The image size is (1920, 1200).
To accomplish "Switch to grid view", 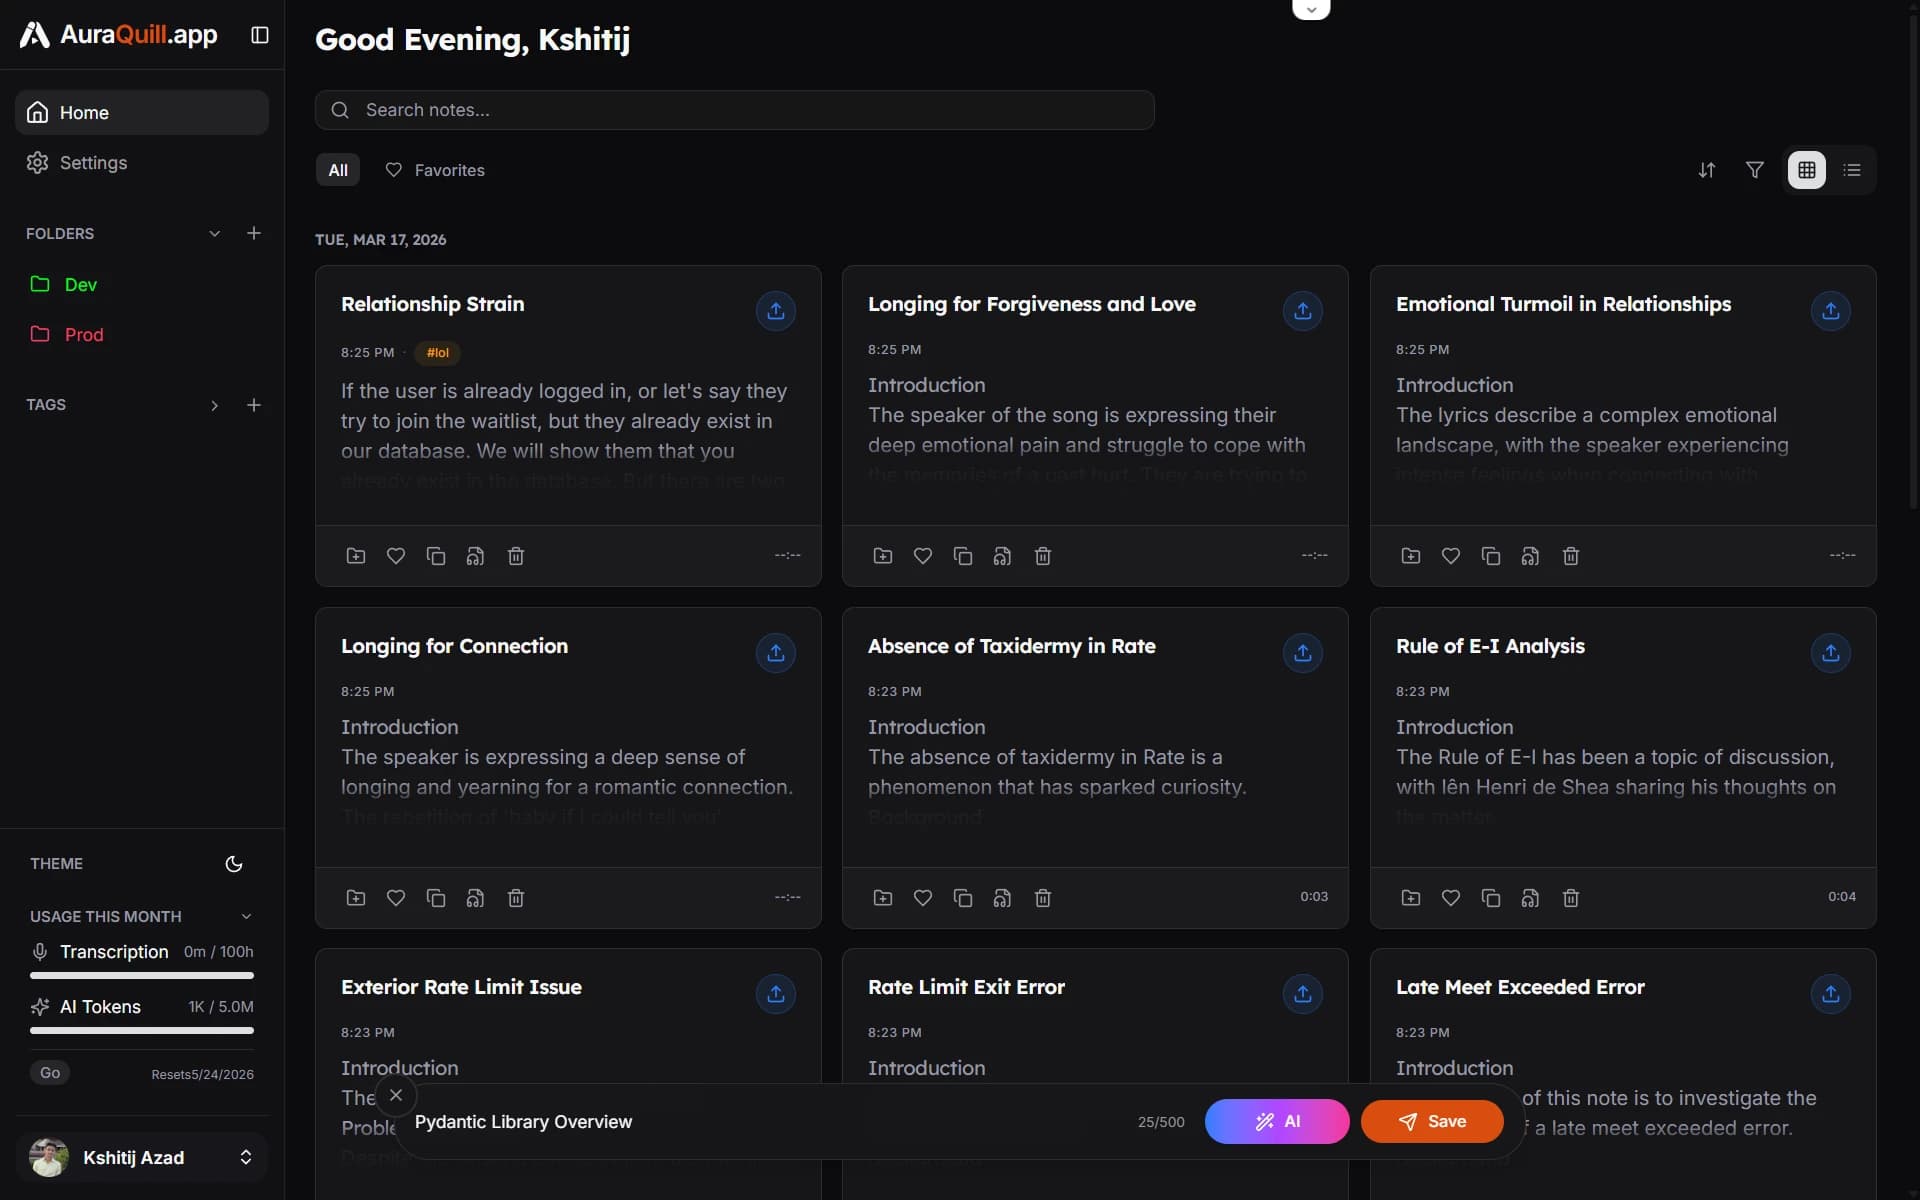I will 1807,170.
